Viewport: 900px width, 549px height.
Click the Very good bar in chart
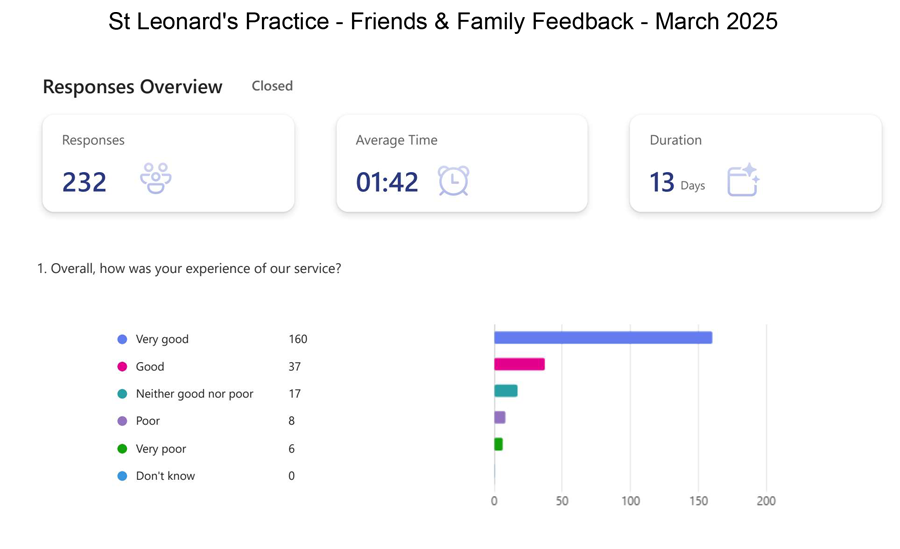(603, 338)
